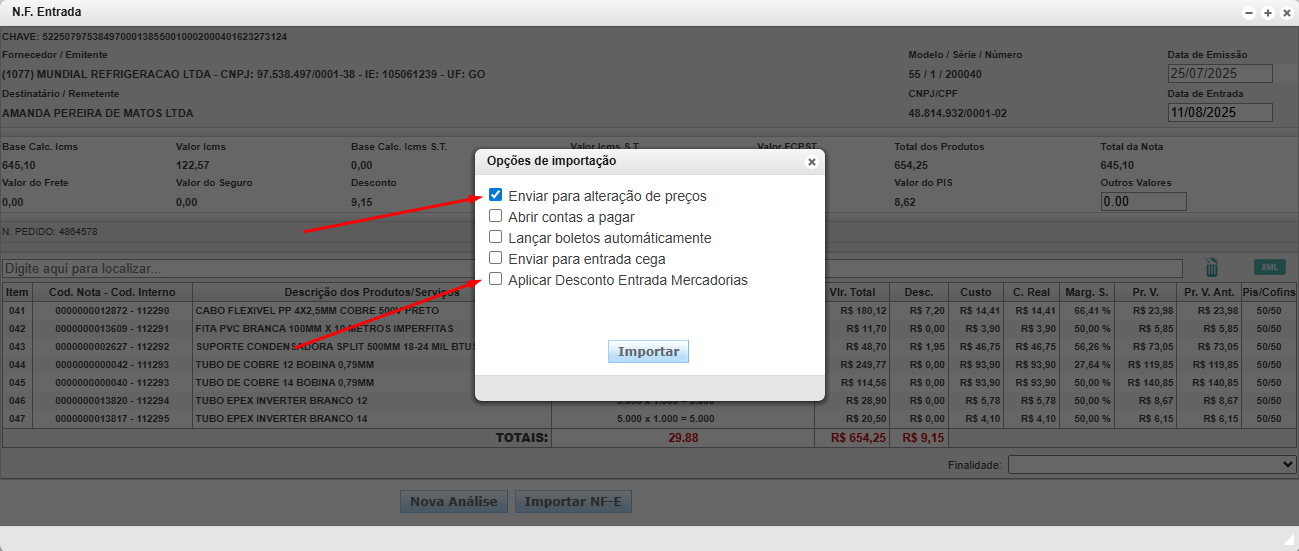Focus the Outros Valores input field
Viewport: 1299px width, 551px height.
click(x=1143, y=201)
